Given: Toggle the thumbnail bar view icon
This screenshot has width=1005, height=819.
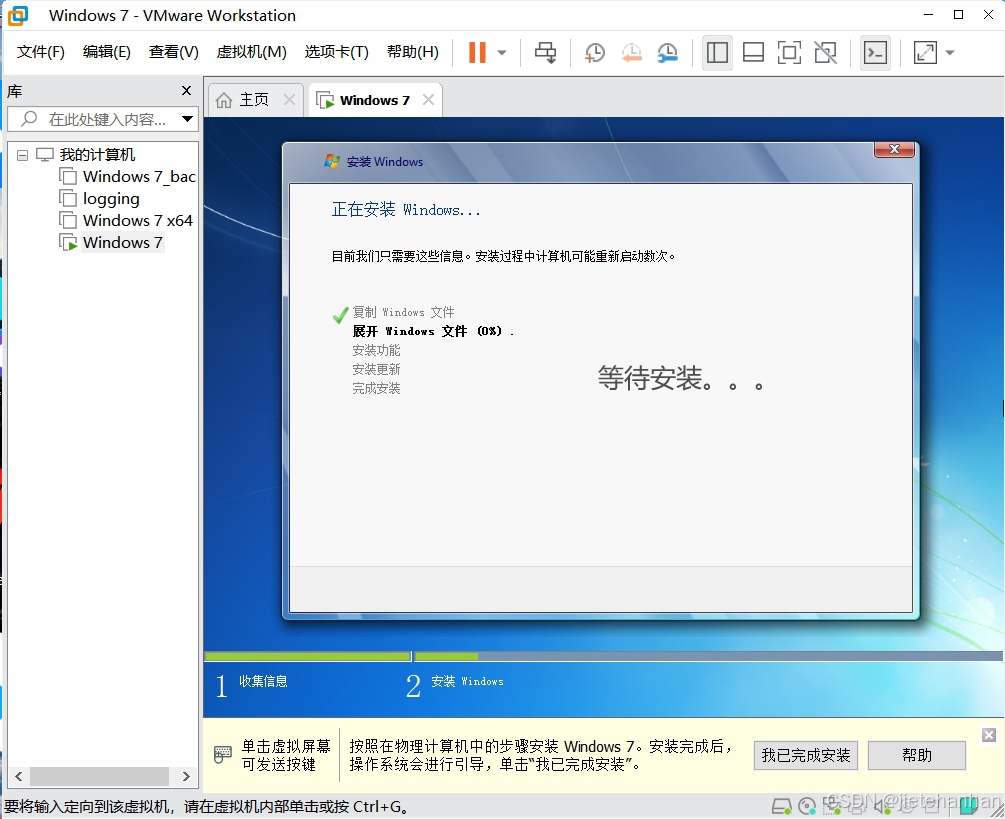Looking at the screenshot, I should pyautogui.click(x=753, y=53).
